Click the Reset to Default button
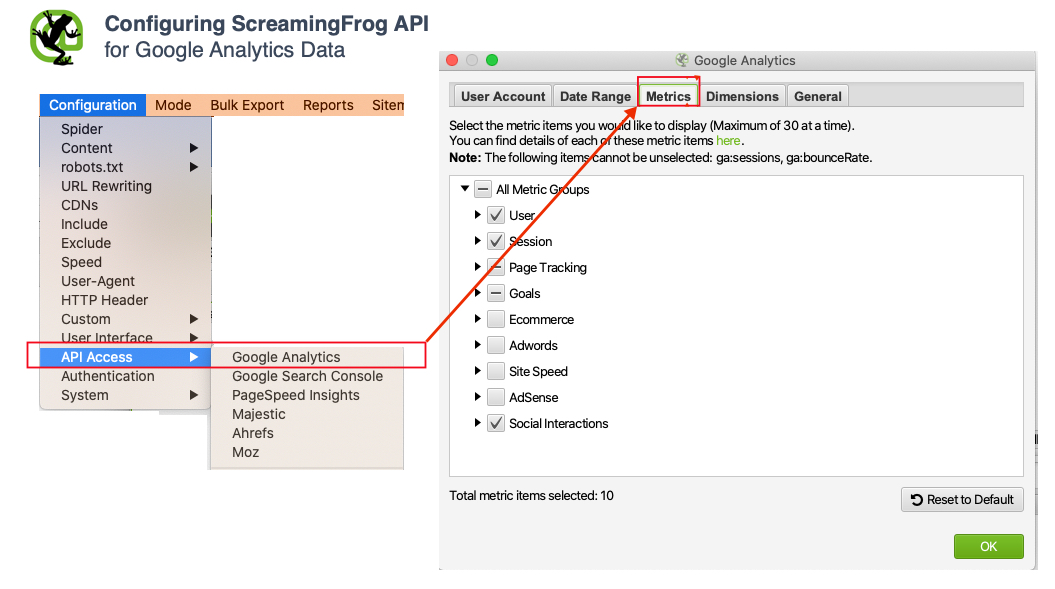The width and height of the screenshot is (1055, 589). 962,499
